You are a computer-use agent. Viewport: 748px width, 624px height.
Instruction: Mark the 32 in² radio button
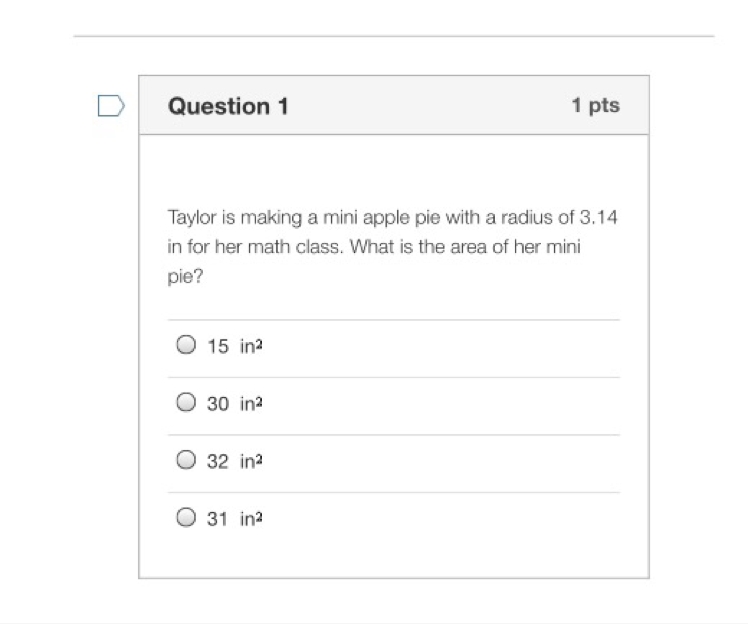[186, 460]
